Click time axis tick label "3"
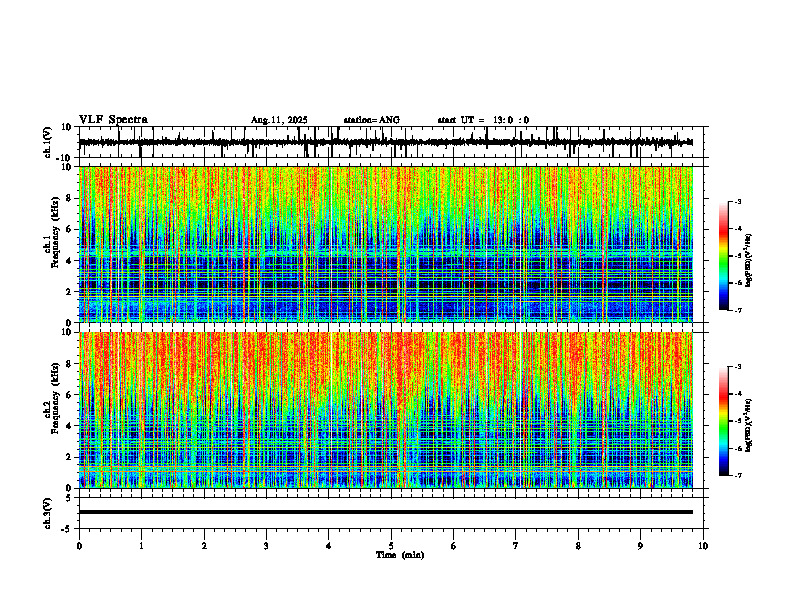This screenshot has height=612, width=792. (266, 546)
